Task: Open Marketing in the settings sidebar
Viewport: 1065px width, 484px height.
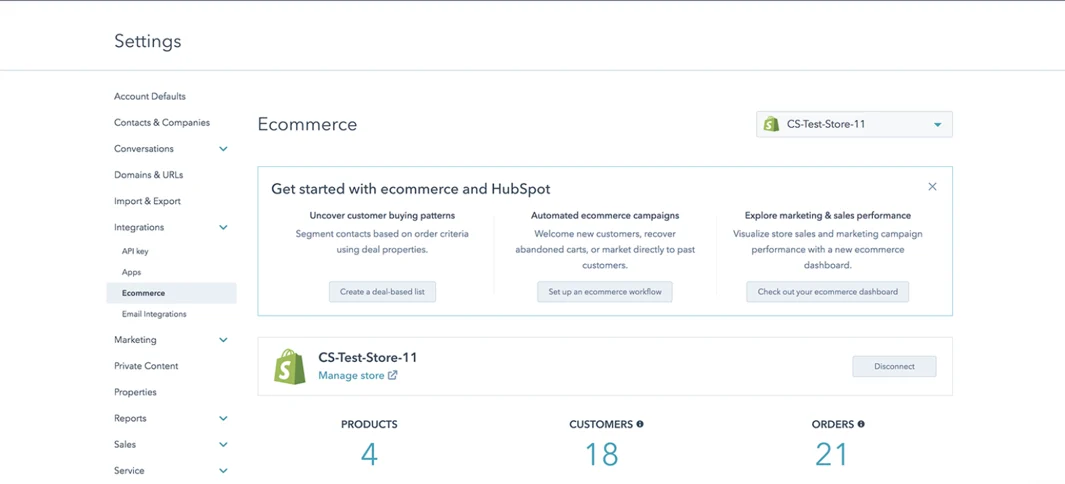Action: click(x=135, y=339)
